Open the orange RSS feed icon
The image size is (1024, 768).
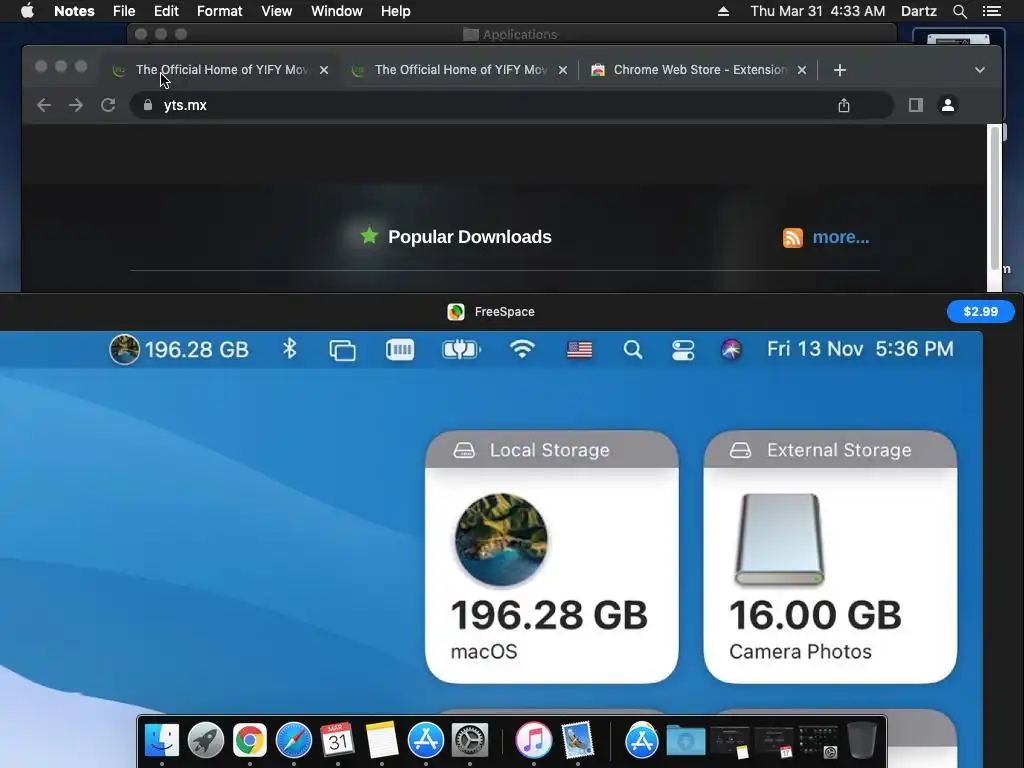click(x=793, y=238)
